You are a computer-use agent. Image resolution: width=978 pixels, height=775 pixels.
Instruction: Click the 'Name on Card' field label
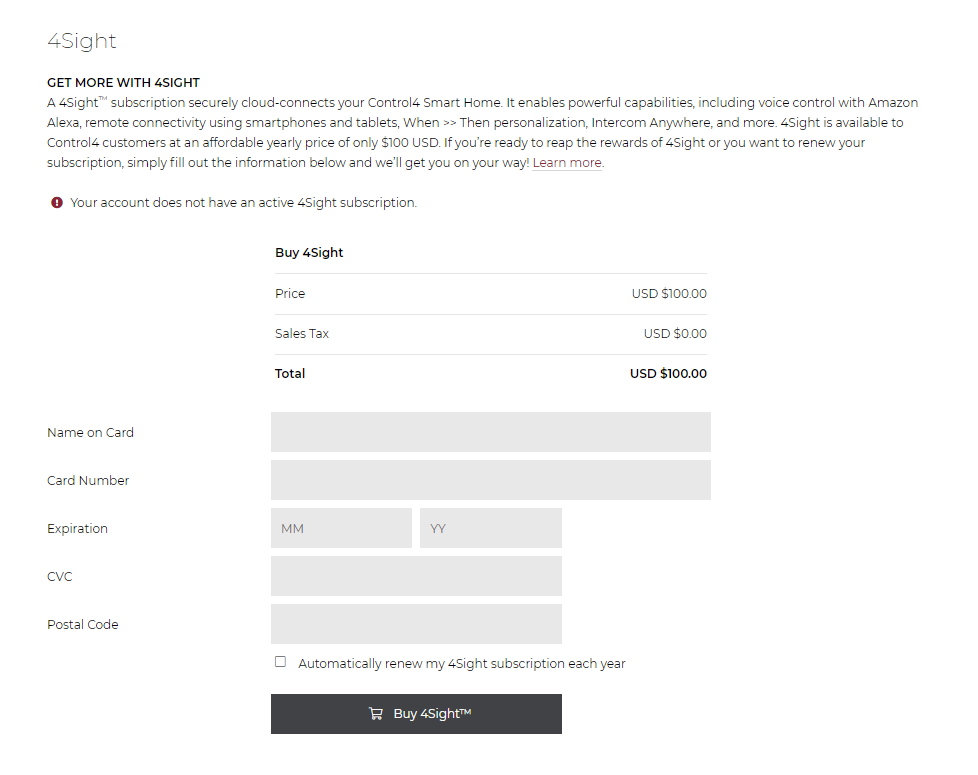(90, 433)
